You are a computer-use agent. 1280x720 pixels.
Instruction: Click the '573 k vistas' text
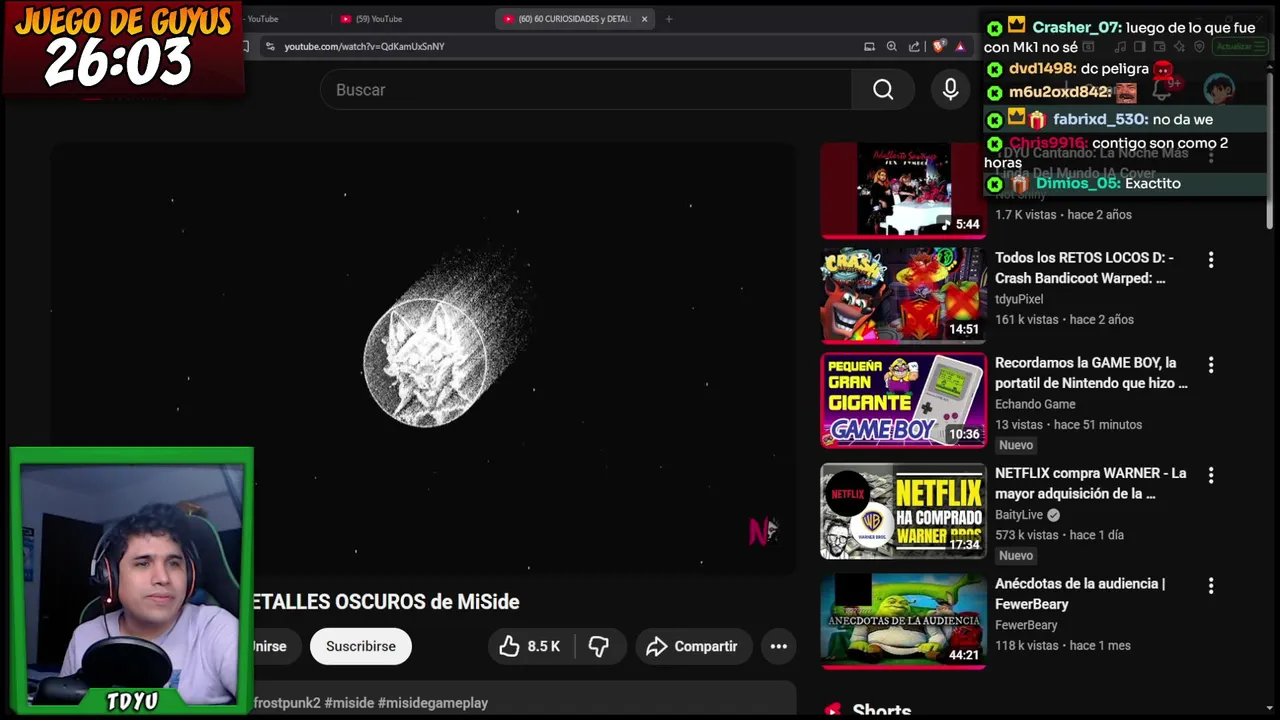[1028, 535]
